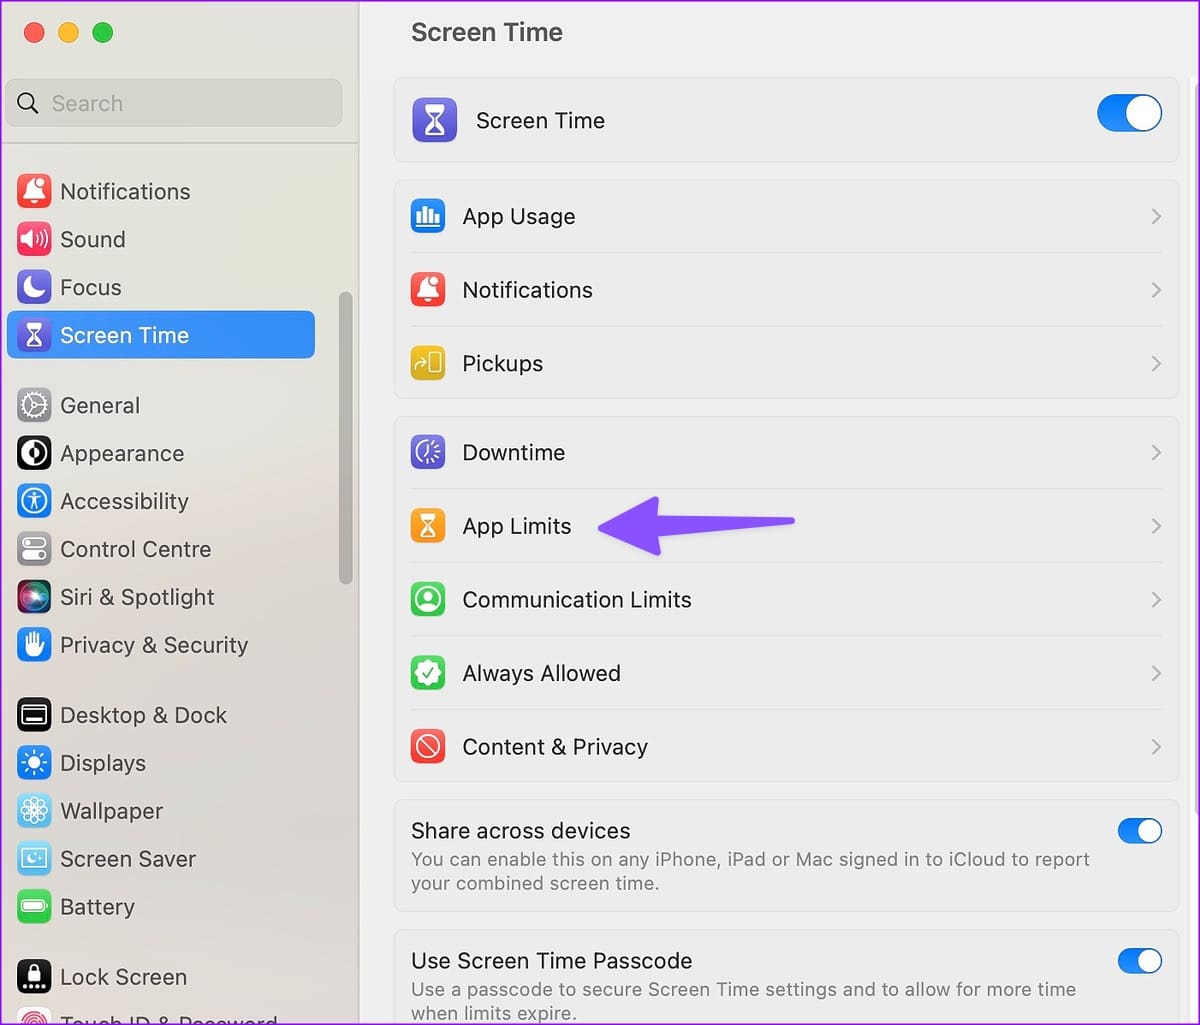Click the sidebar vertical scrollbar
The width and height of the screenshot is (1200, 1025).
click(x=346, y=437)
